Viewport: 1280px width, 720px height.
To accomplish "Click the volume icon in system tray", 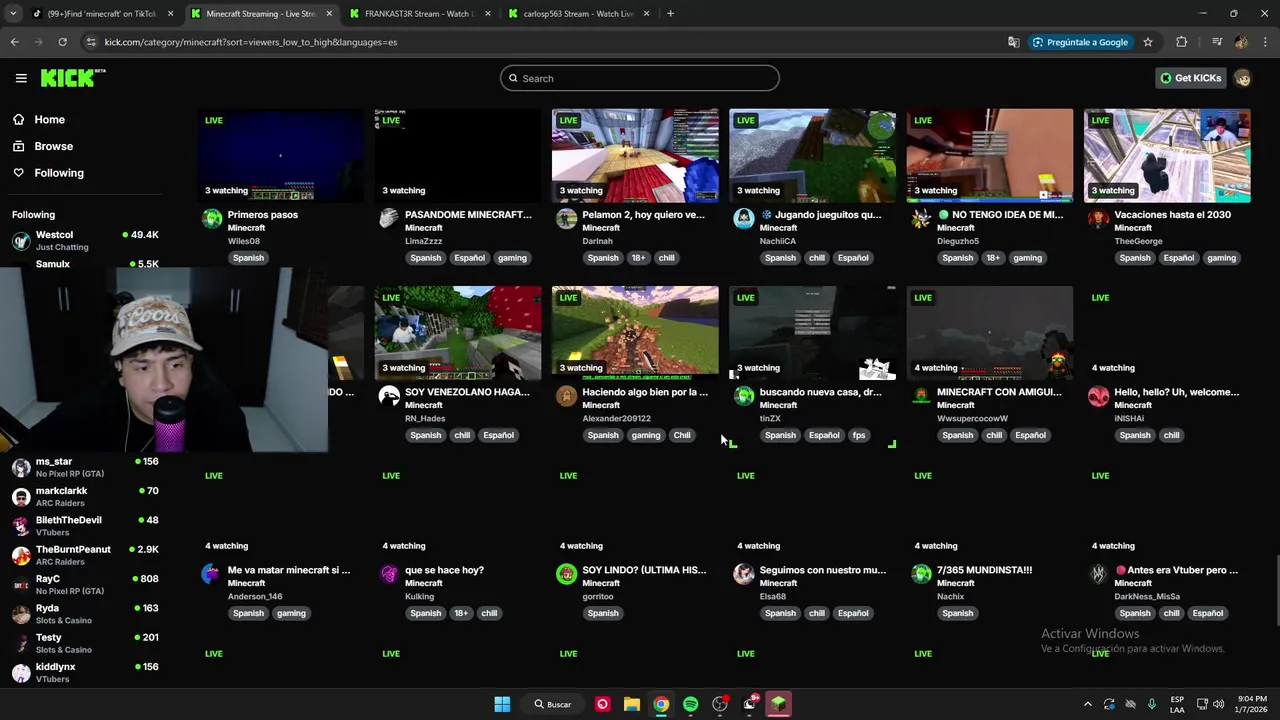I will (x=1218, y=704).
